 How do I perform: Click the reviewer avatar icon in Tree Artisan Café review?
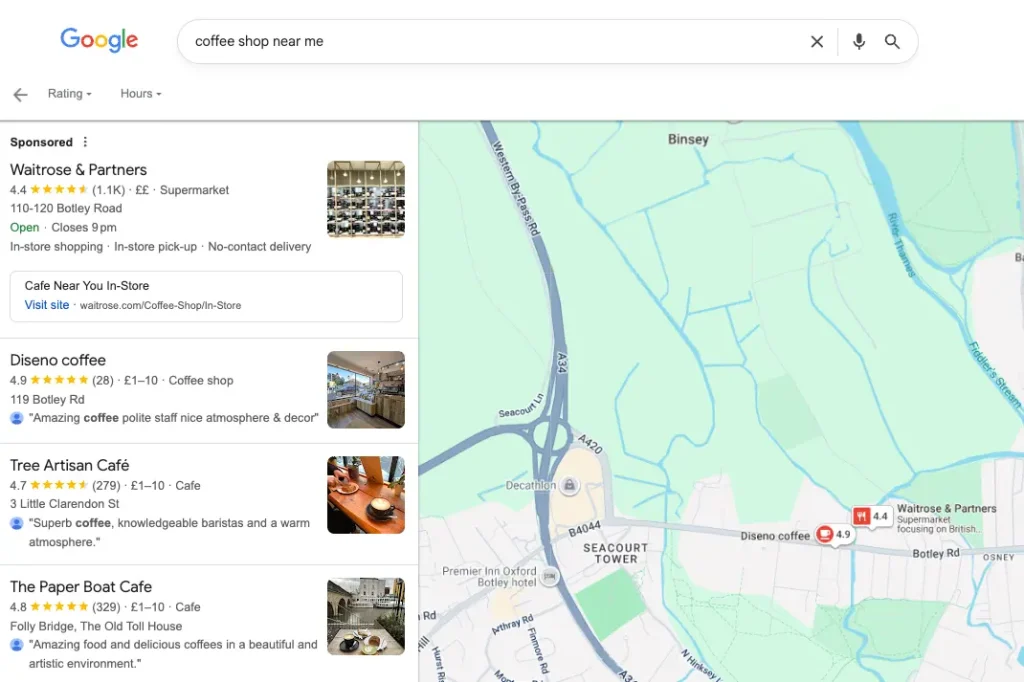(17, 523)
